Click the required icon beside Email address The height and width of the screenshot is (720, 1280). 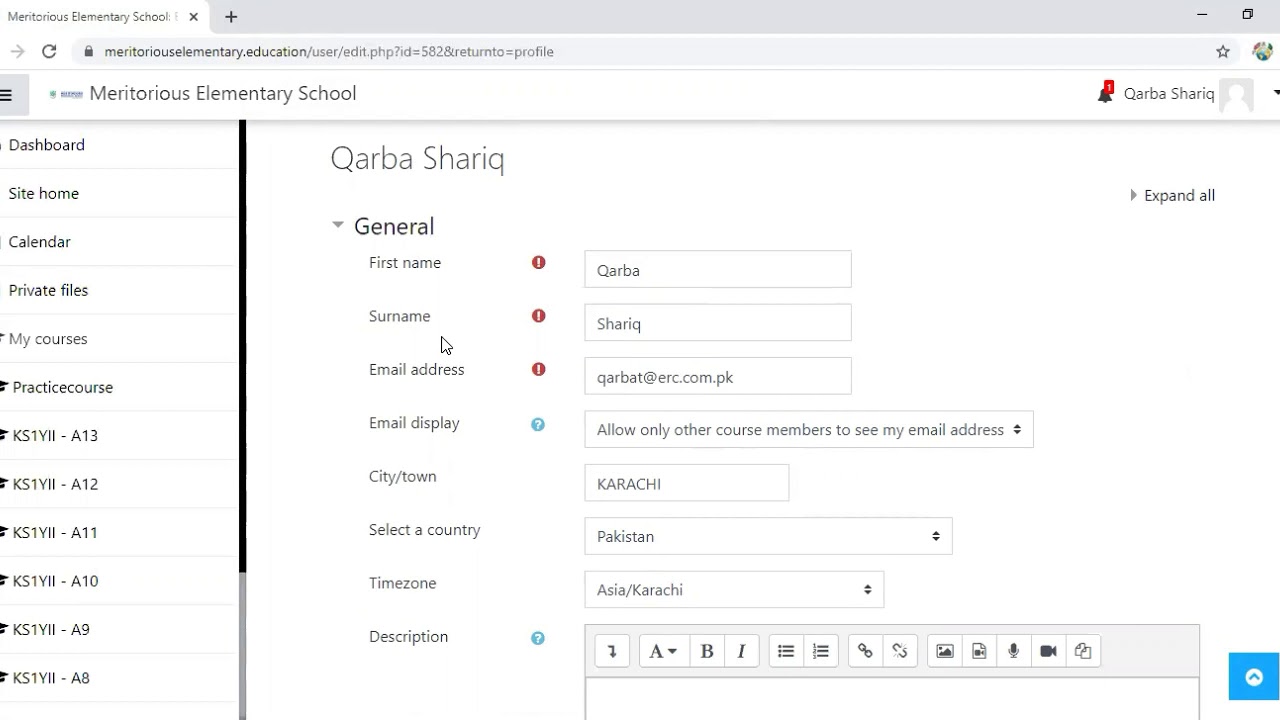[x=539, y=369]
